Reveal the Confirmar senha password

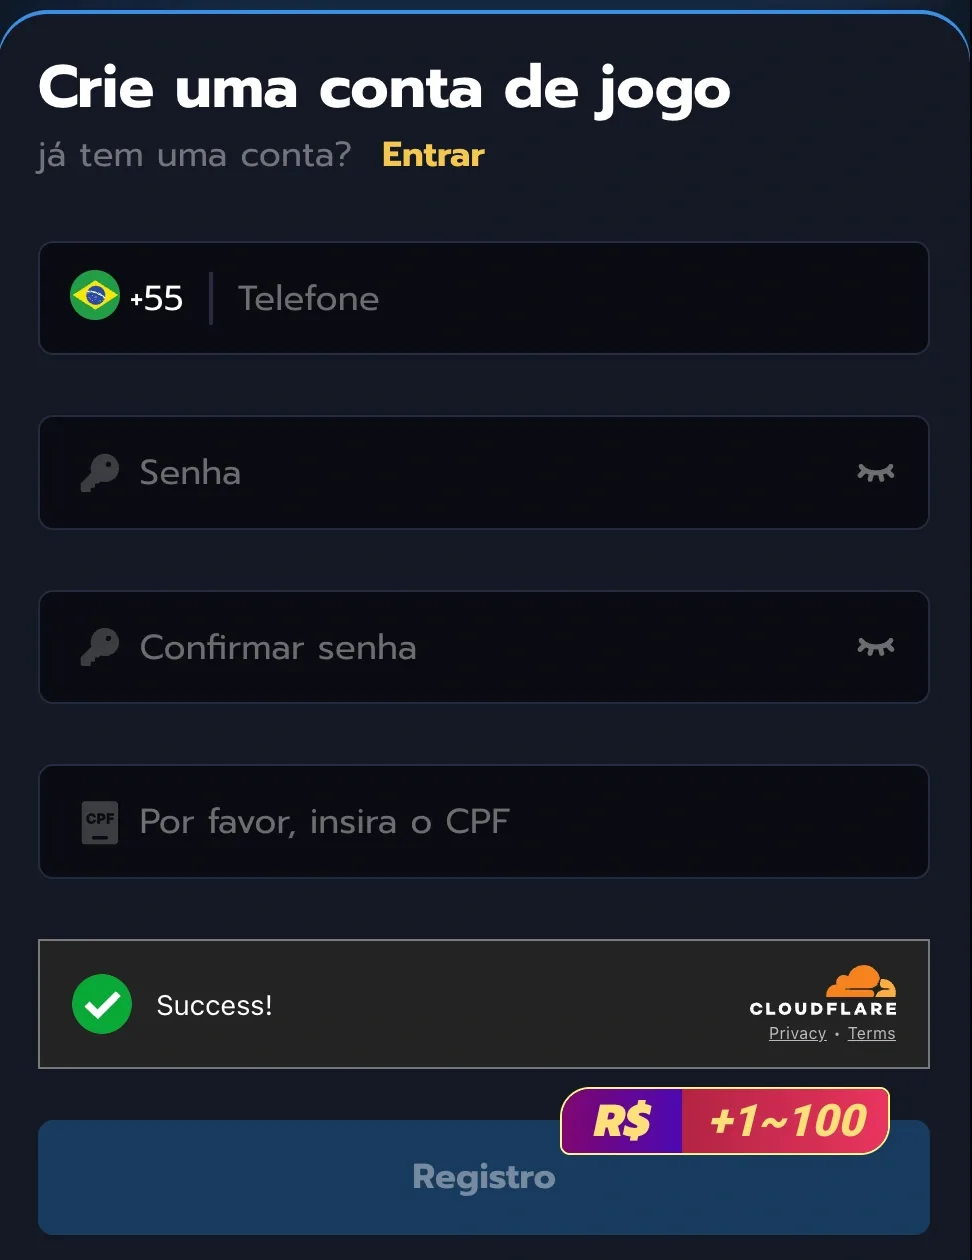pyautogui.click(x=876, y=647)
